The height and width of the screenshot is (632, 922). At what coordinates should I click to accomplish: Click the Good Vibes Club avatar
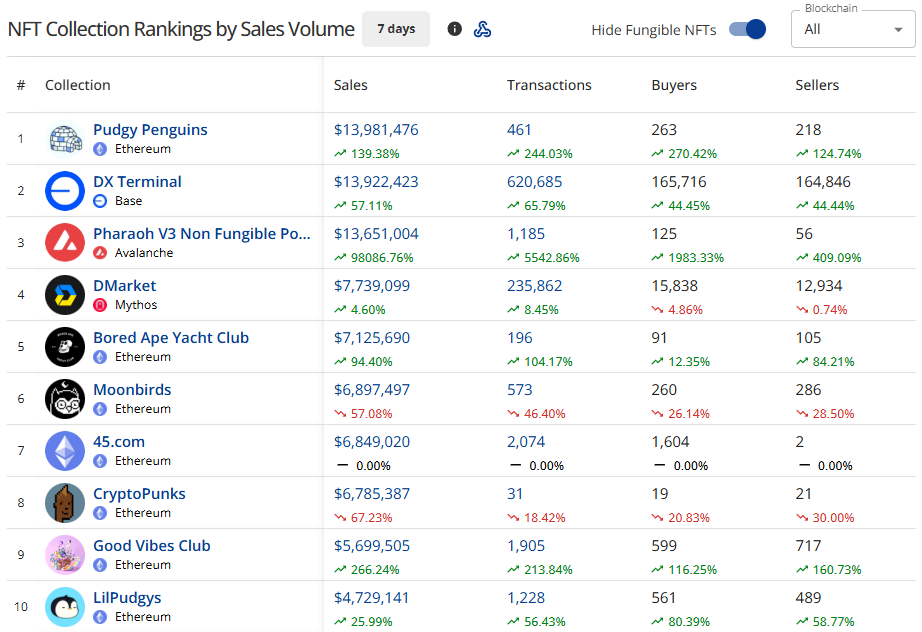pyautogui.click(x=65, y=555)
